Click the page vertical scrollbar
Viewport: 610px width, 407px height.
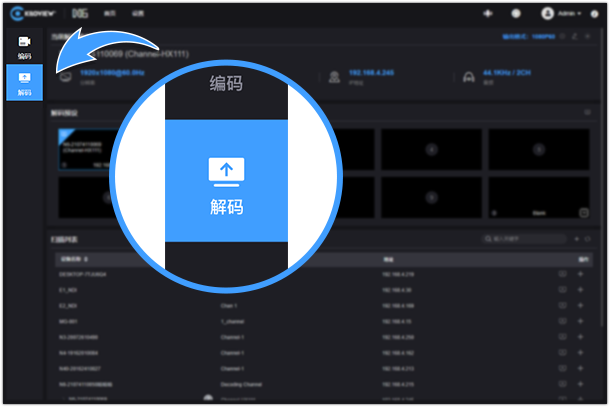603,175
